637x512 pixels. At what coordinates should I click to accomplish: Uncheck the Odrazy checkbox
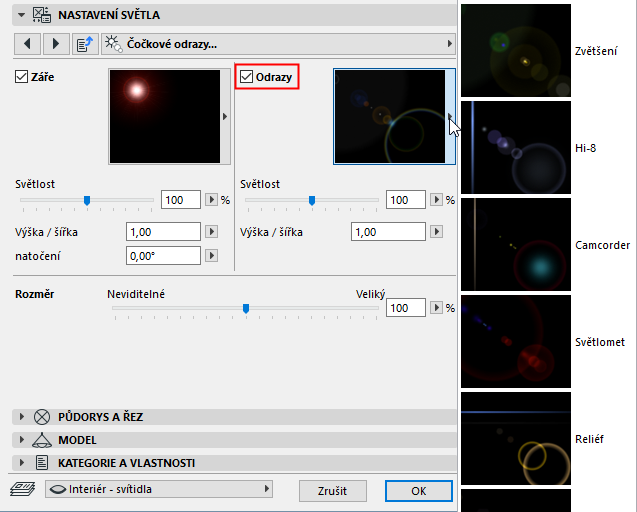[246, 76]
